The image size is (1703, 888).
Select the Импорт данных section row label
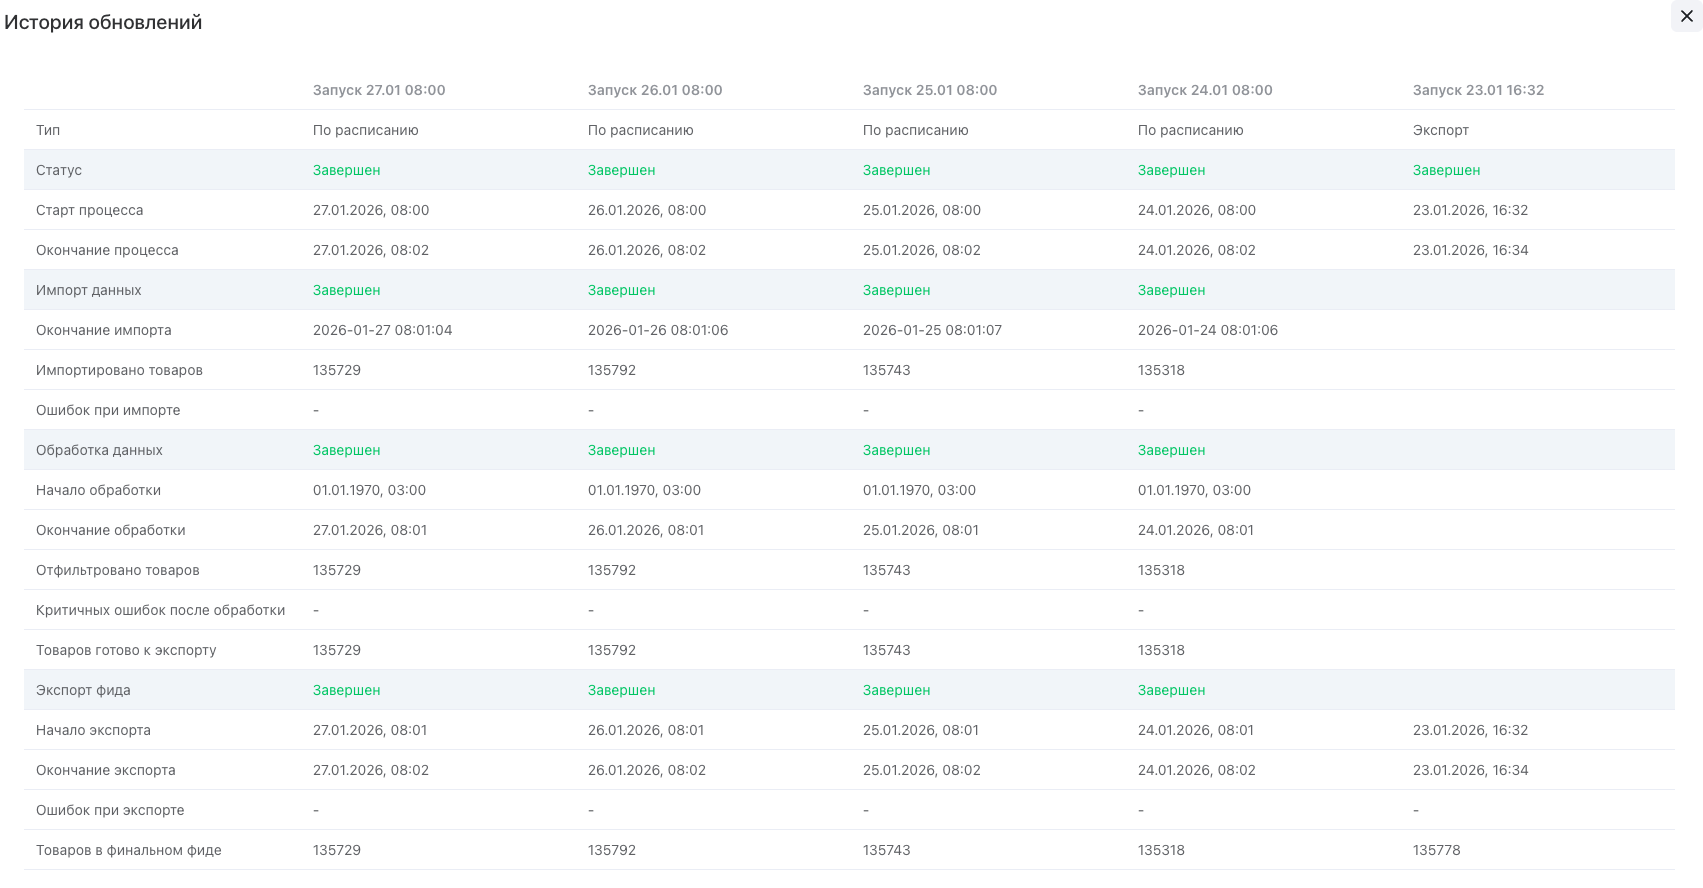click(x=89, y=290)
